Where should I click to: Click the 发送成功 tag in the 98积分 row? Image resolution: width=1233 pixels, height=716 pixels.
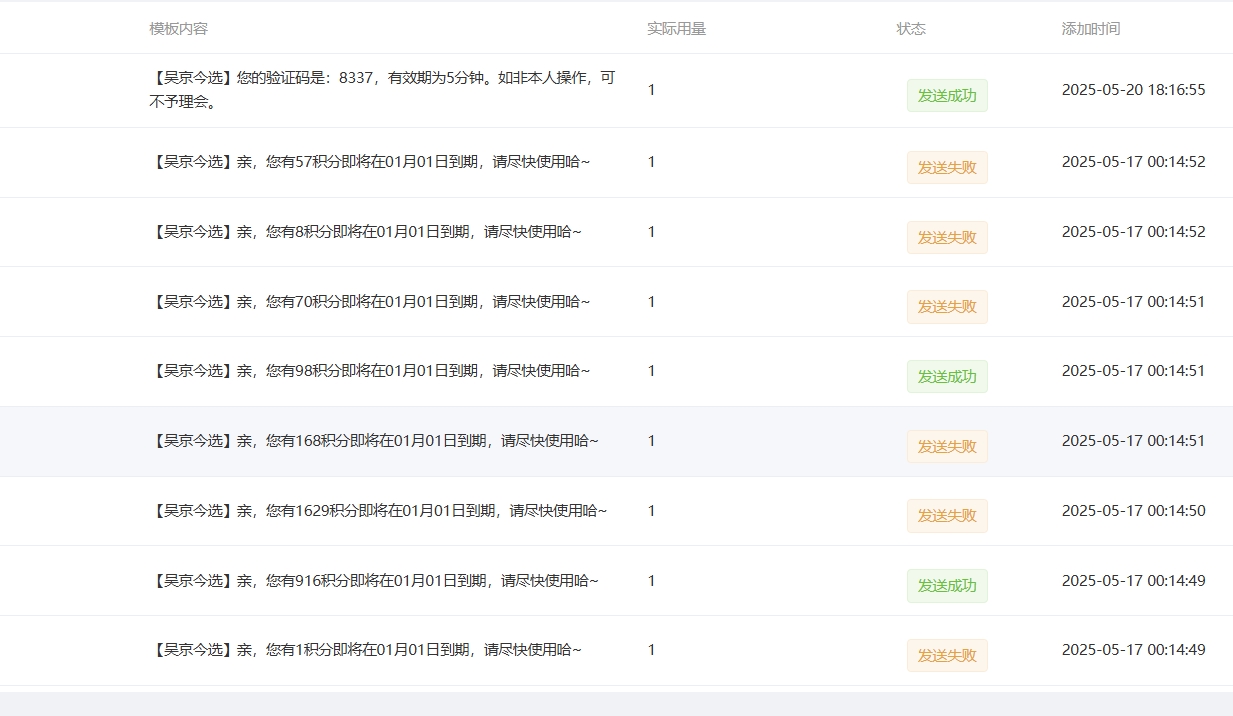tap(947, 377)
